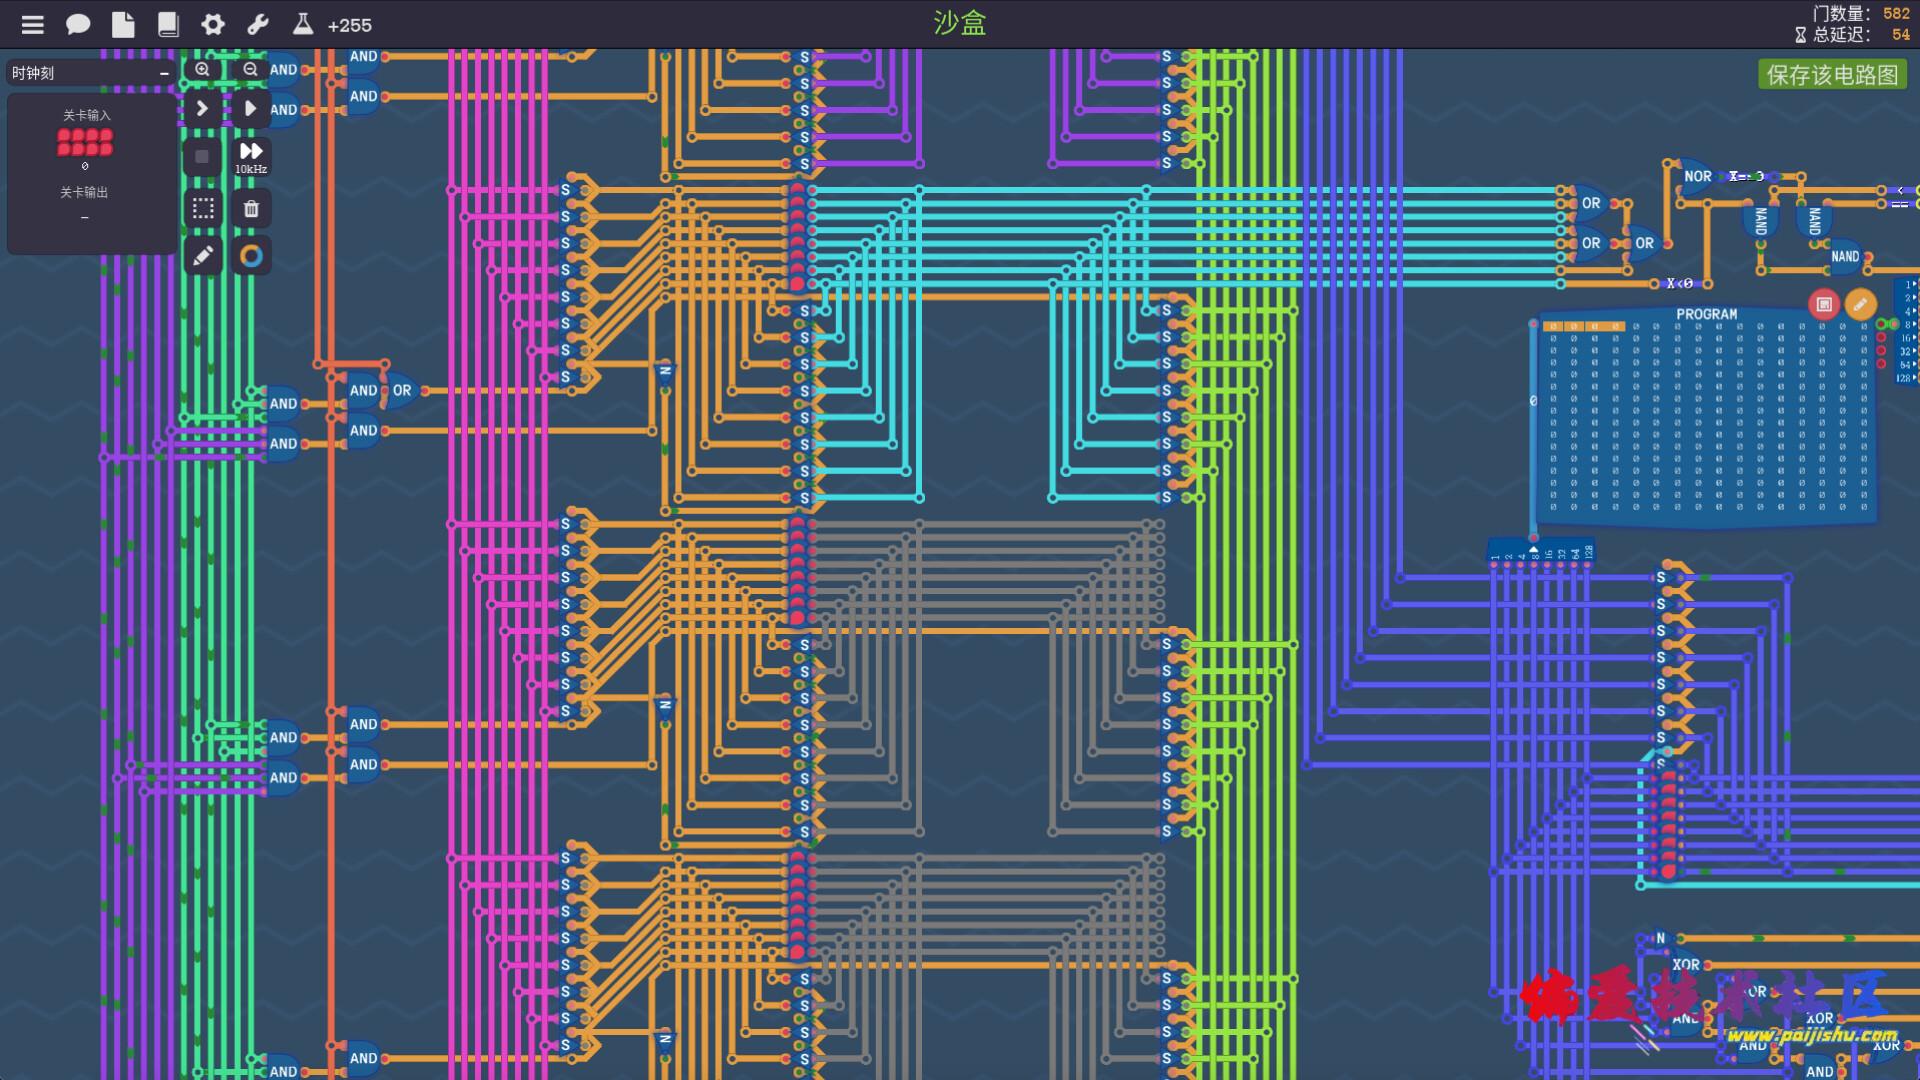
Task: Select the pencil wire-drawing tool
Action: click(203, 256)
